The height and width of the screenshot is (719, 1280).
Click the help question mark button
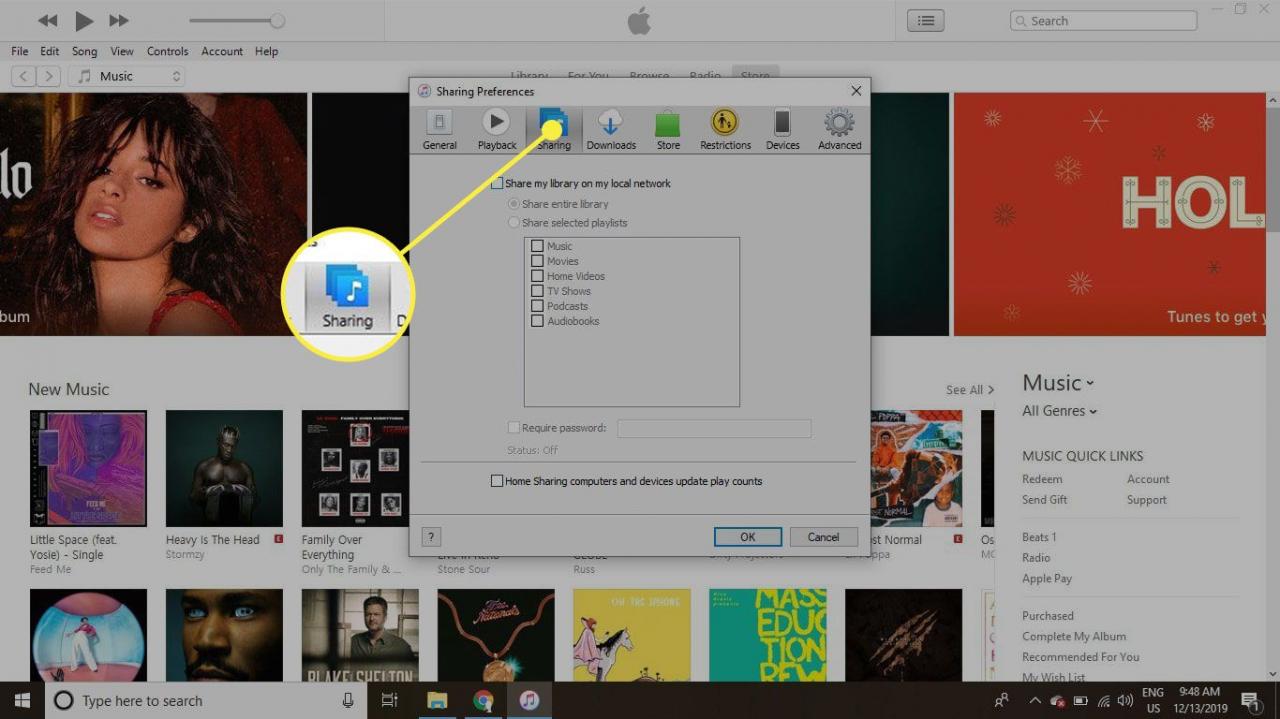pyautogui.click(x=432, y=537)
